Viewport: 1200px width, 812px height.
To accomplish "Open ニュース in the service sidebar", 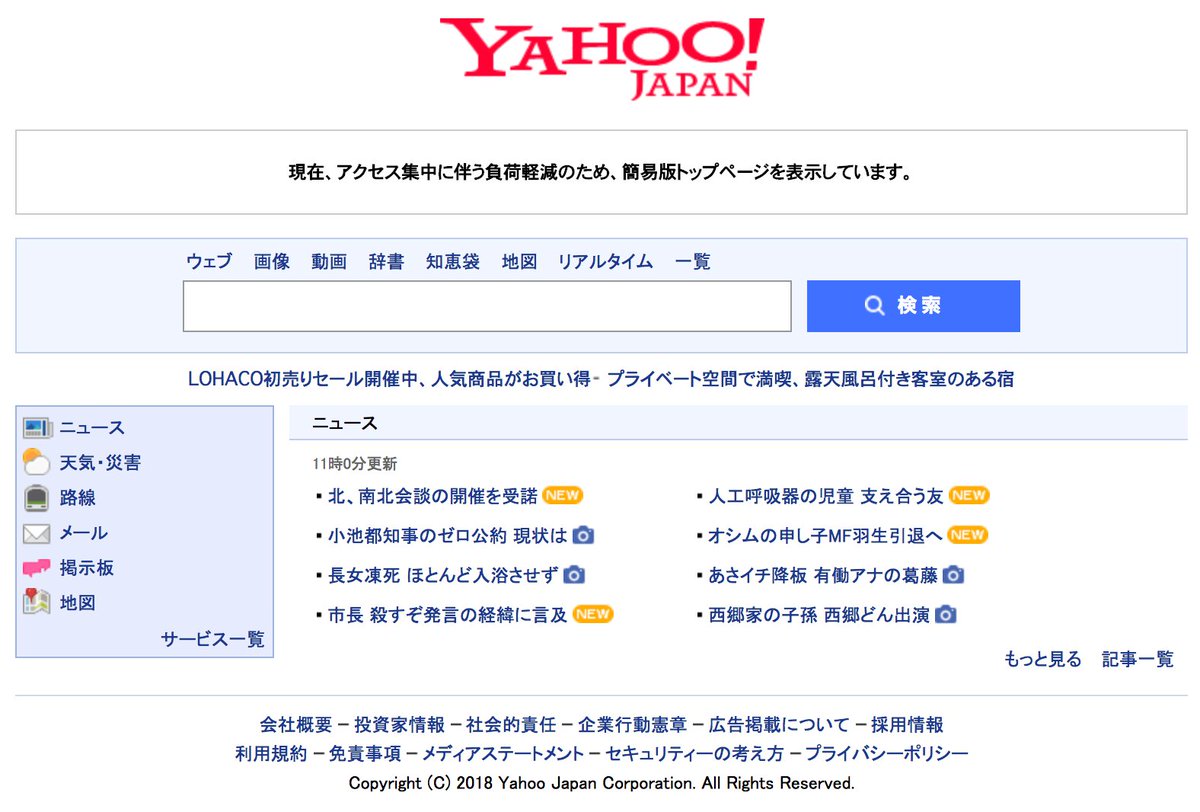I will coord(92,428).
